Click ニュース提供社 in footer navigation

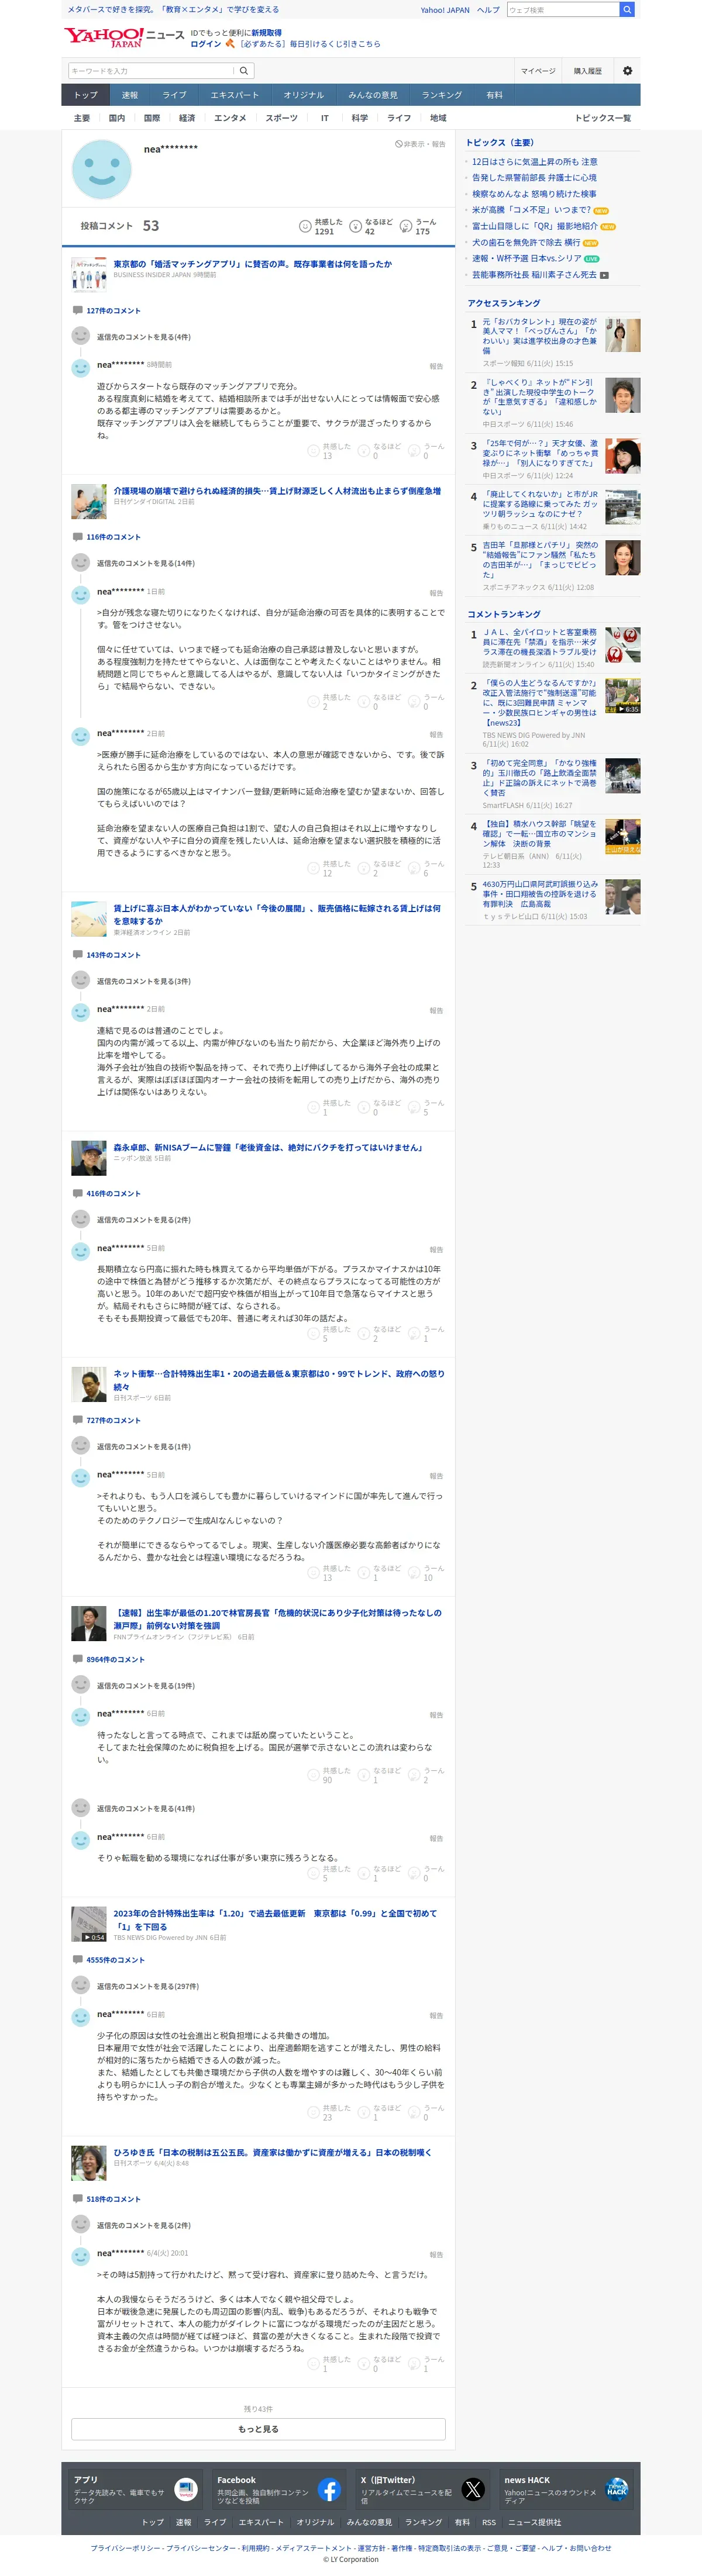pos(535,2522)
